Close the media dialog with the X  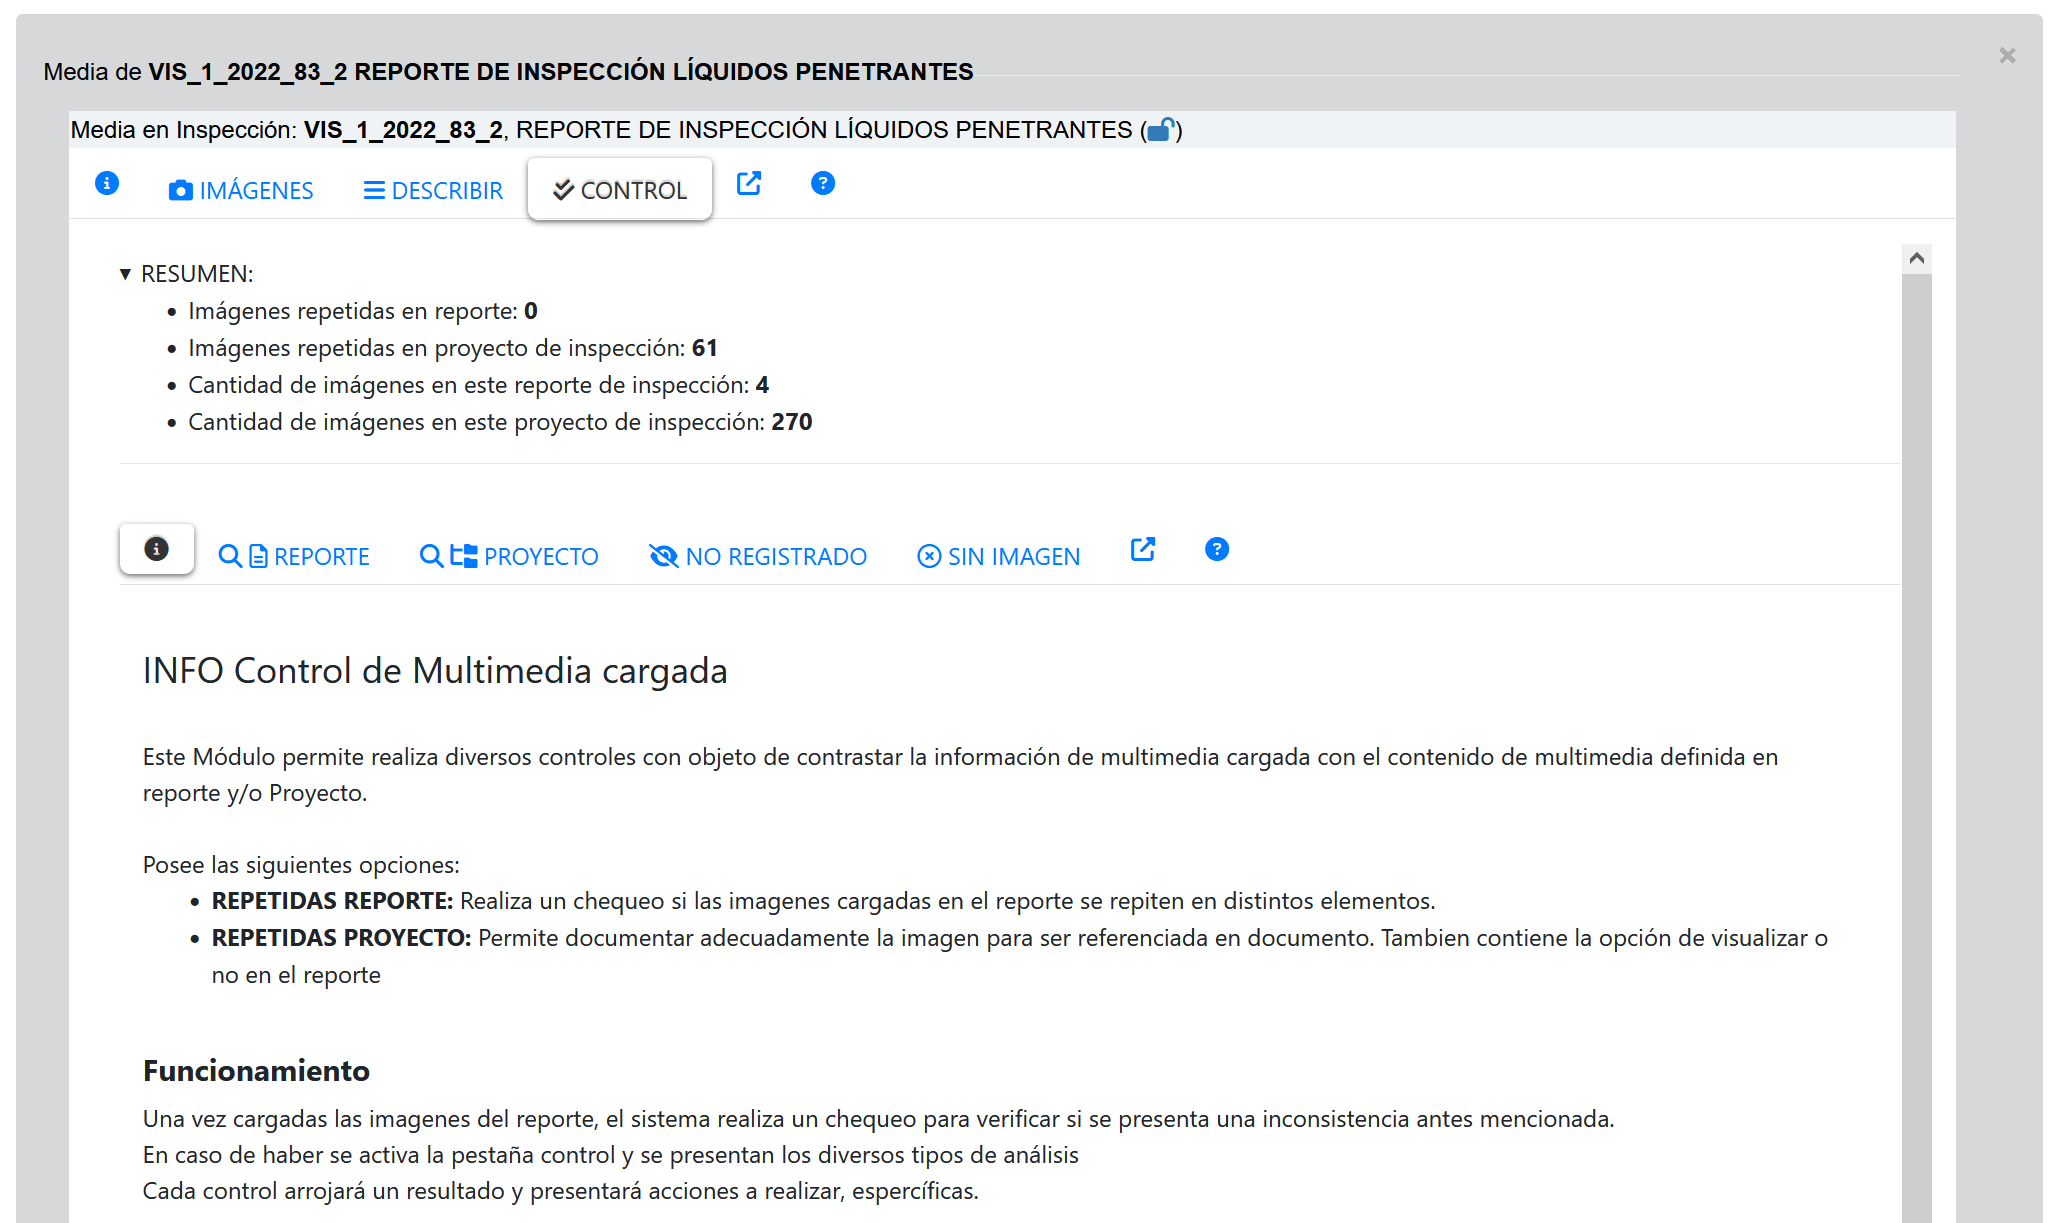coord(2007,56)
